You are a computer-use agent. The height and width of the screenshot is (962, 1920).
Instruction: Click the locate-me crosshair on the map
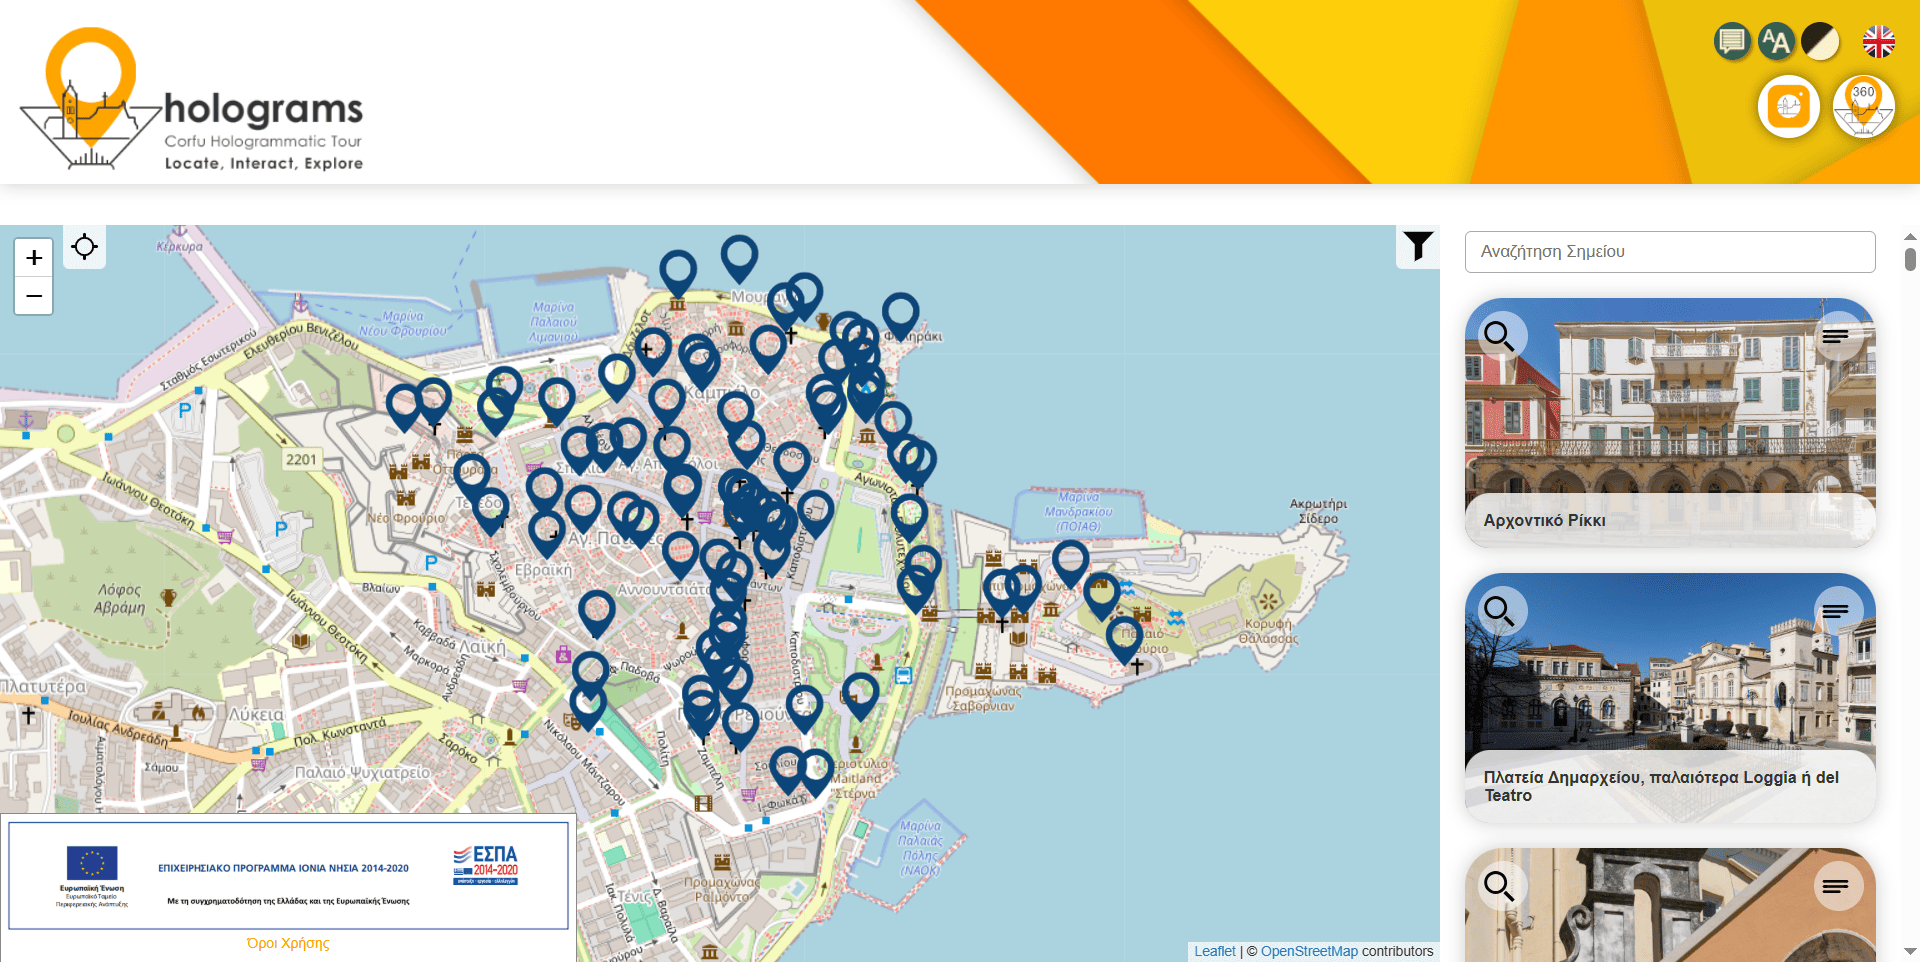click(x=85, y=247)
